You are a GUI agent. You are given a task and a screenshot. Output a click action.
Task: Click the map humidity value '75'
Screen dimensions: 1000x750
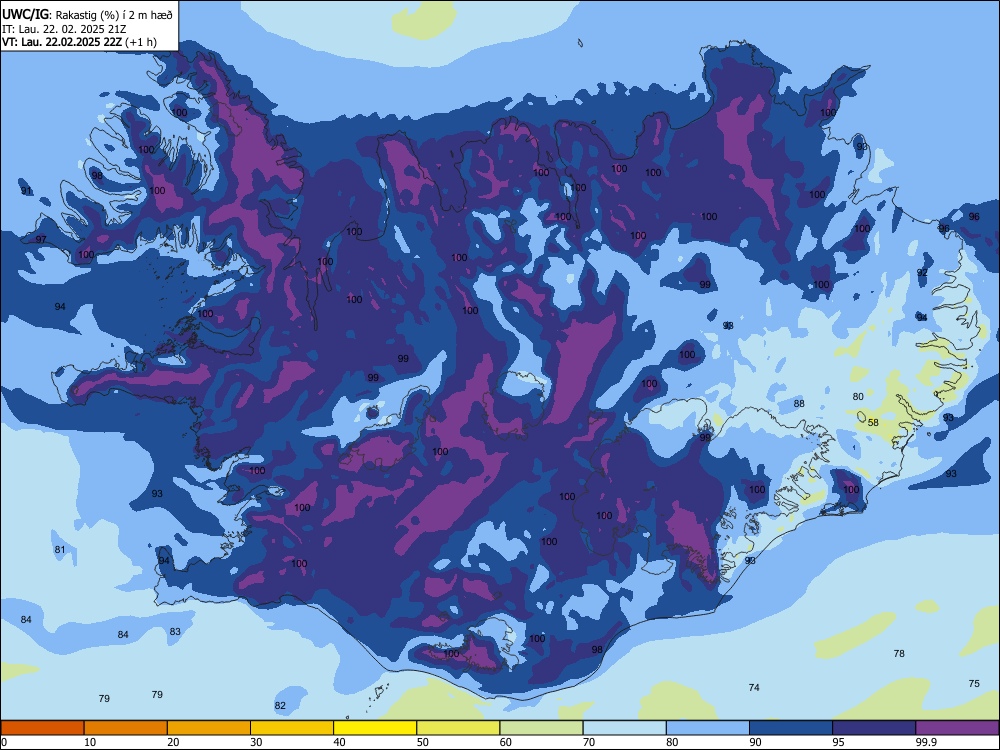pos(974,684)
